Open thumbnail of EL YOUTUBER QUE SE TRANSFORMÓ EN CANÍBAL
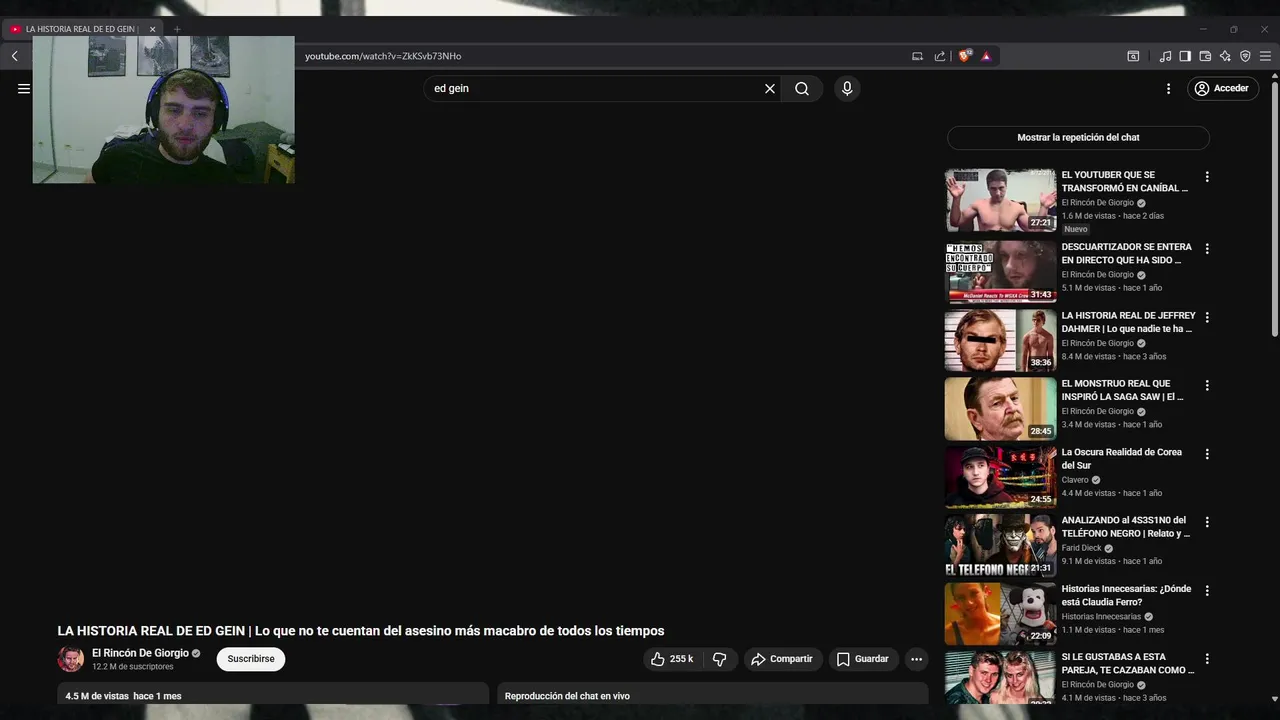 pos(1000,200)
